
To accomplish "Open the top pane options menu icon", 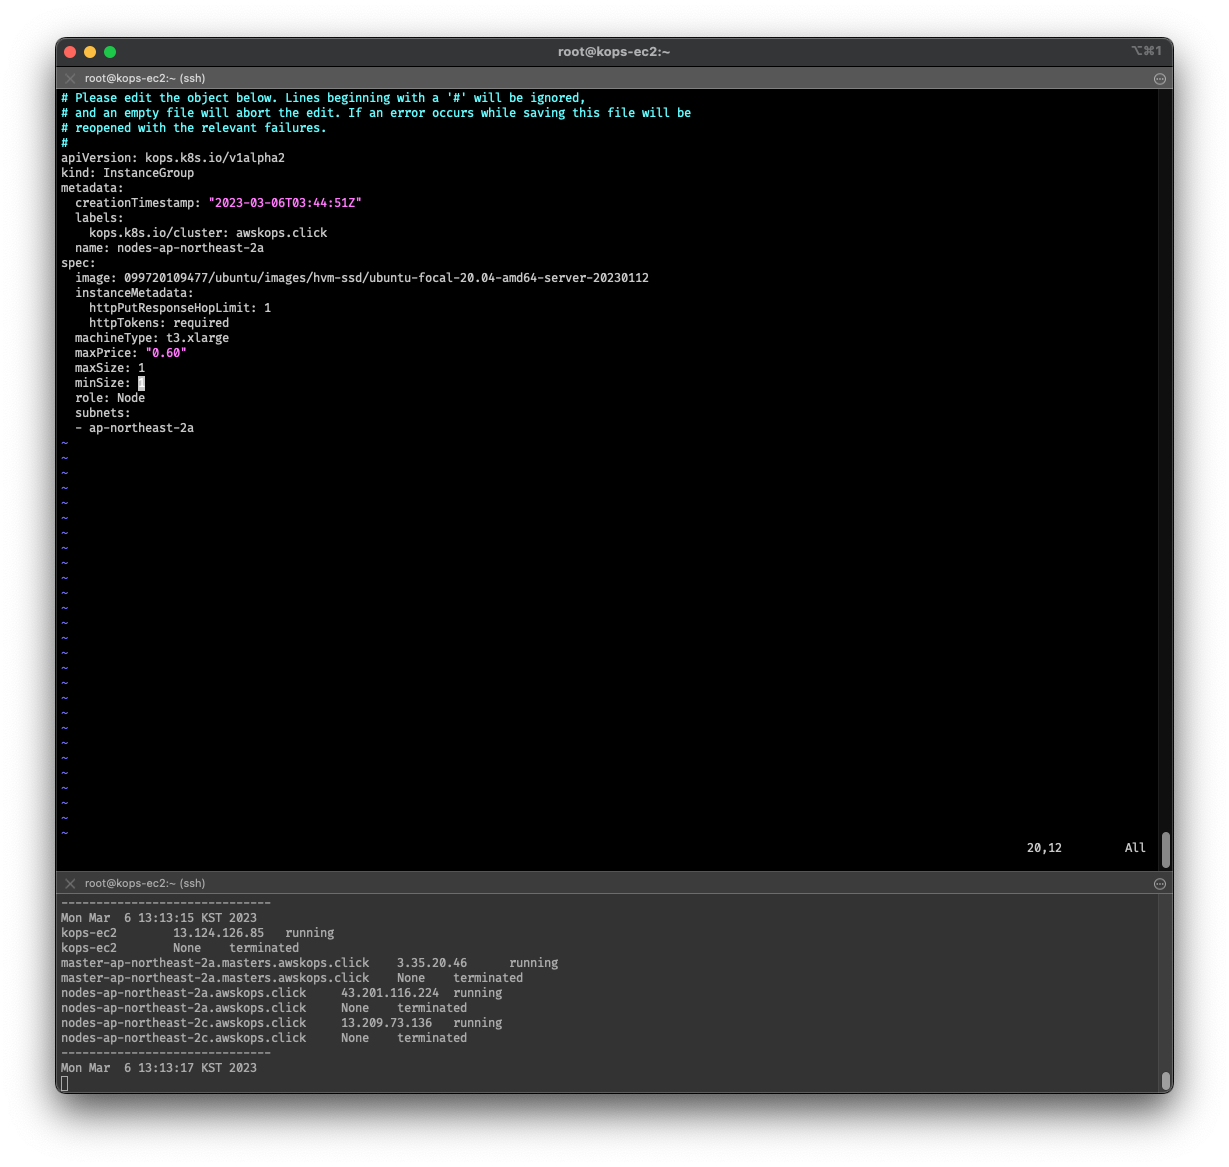I will tap(1160, 78).
